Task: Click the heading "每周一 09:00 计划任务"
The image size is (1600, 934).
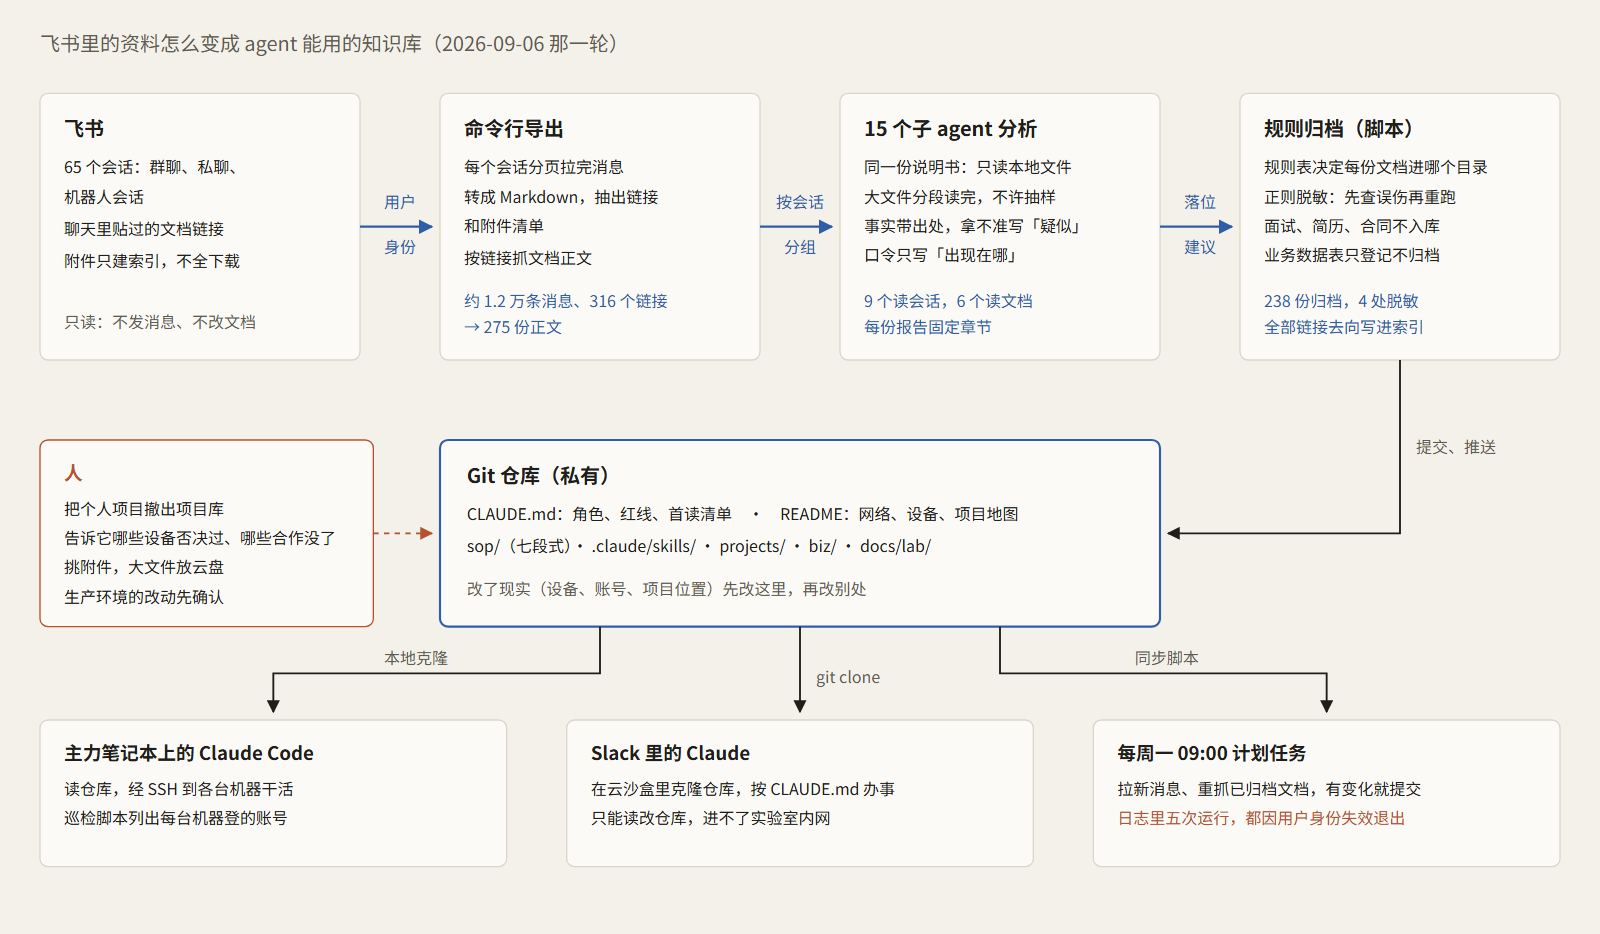Action: 1212,753
